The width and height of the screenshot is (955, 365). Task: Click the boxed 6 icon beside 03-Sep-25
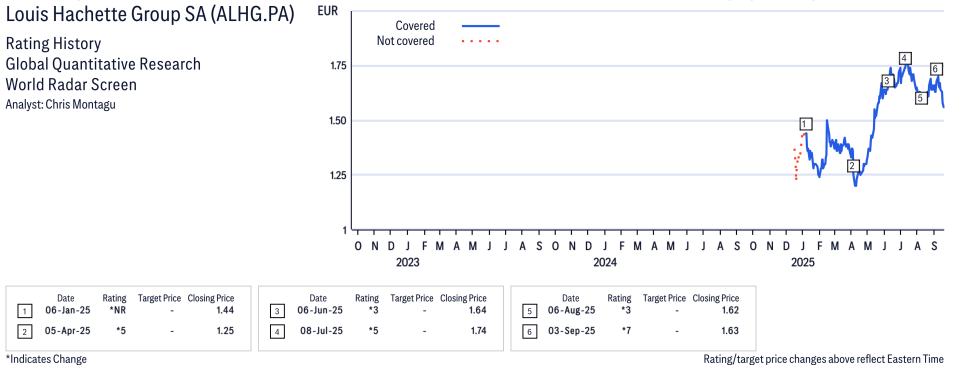(x=529, y=331)
